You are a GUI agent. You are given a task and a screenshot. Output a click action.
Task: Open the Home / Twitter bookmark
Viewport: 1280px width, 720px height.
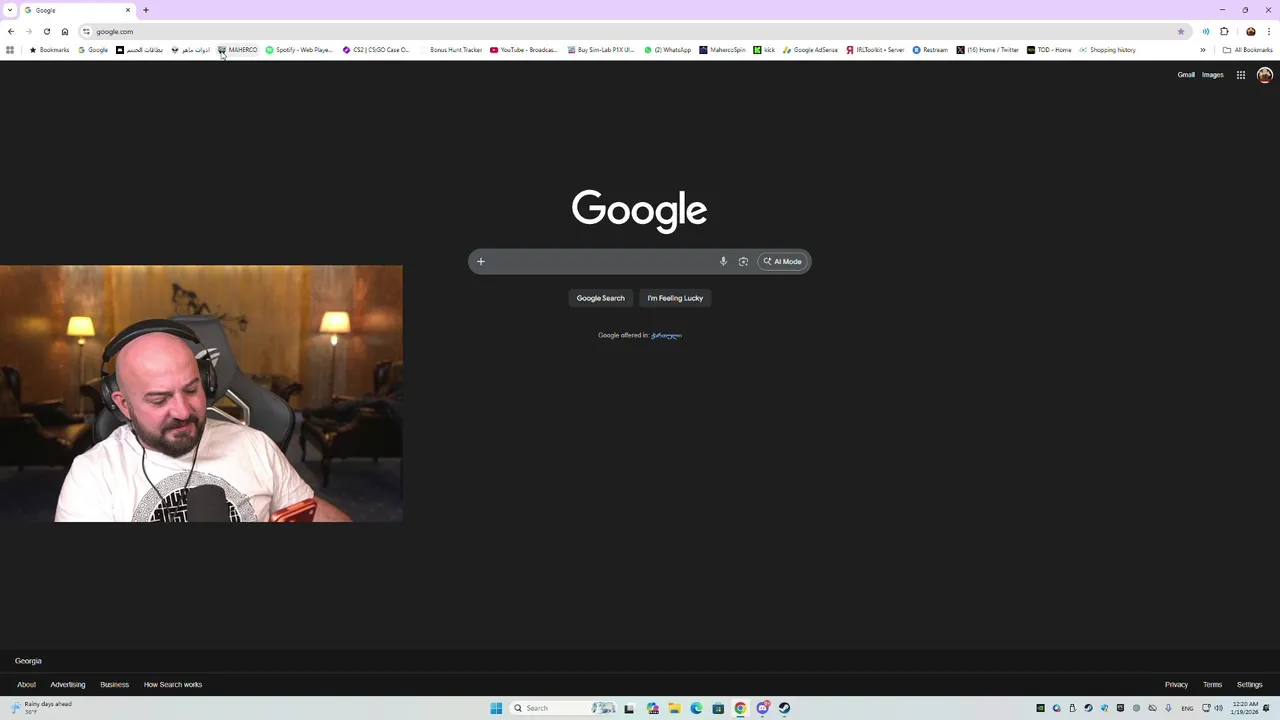coord(987,50)
